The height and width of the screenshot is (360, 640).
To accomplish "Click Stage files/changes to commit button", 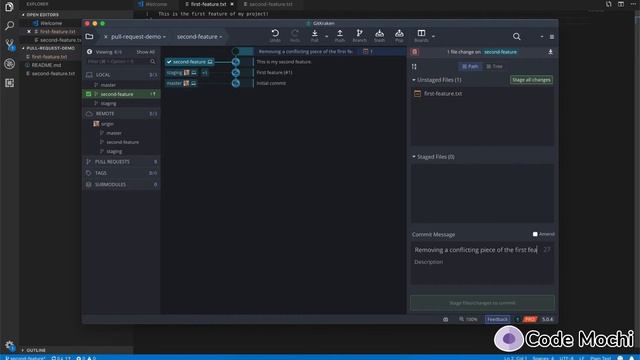I will coord(482,303).
